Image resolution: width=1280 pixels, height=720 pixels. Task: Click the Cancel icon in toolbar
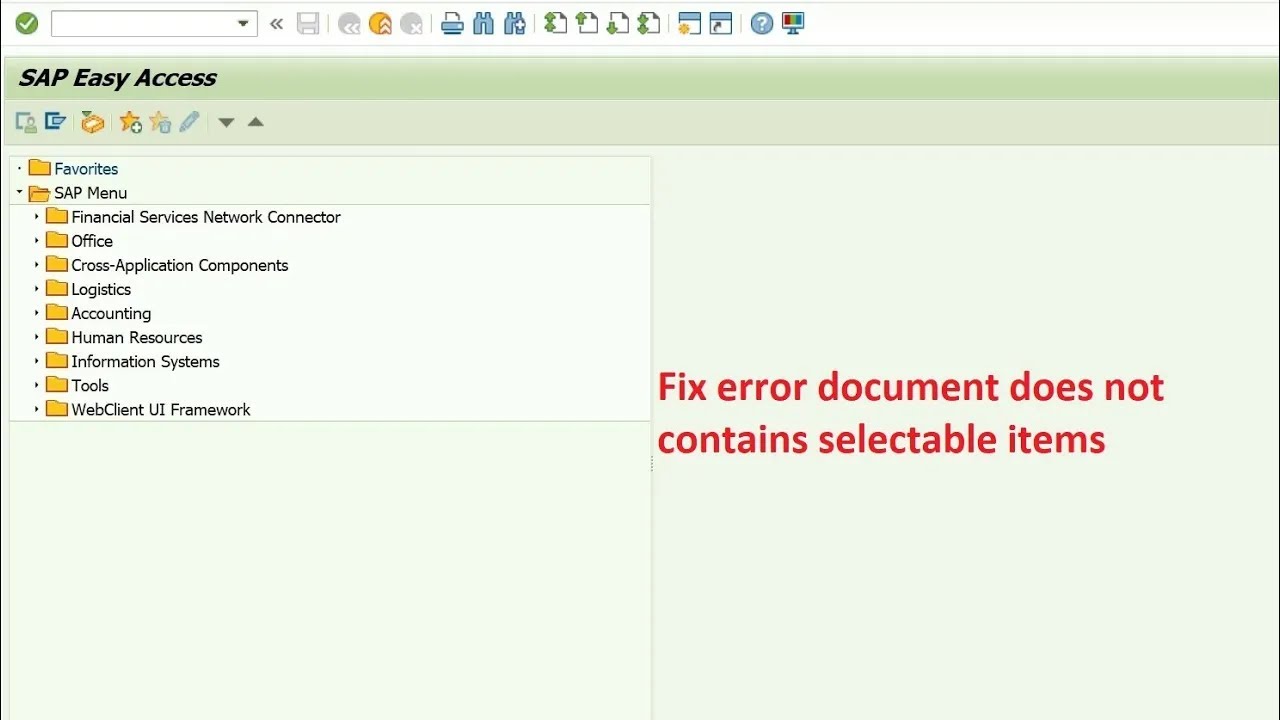pyautogui.click(x=411, y=24)
